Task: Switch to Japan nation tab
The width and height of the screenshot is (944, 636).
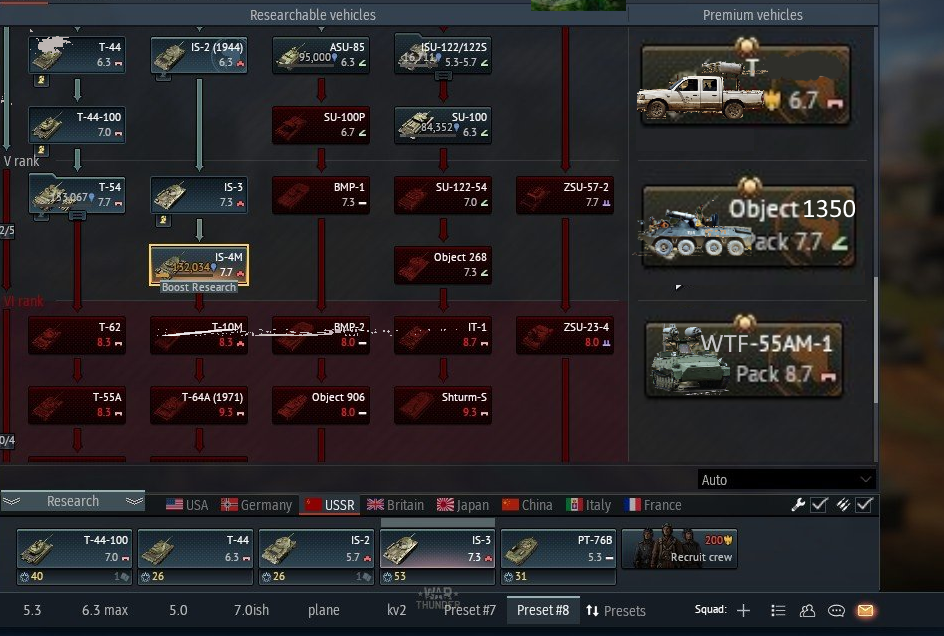Action: (x=463, y=505)
